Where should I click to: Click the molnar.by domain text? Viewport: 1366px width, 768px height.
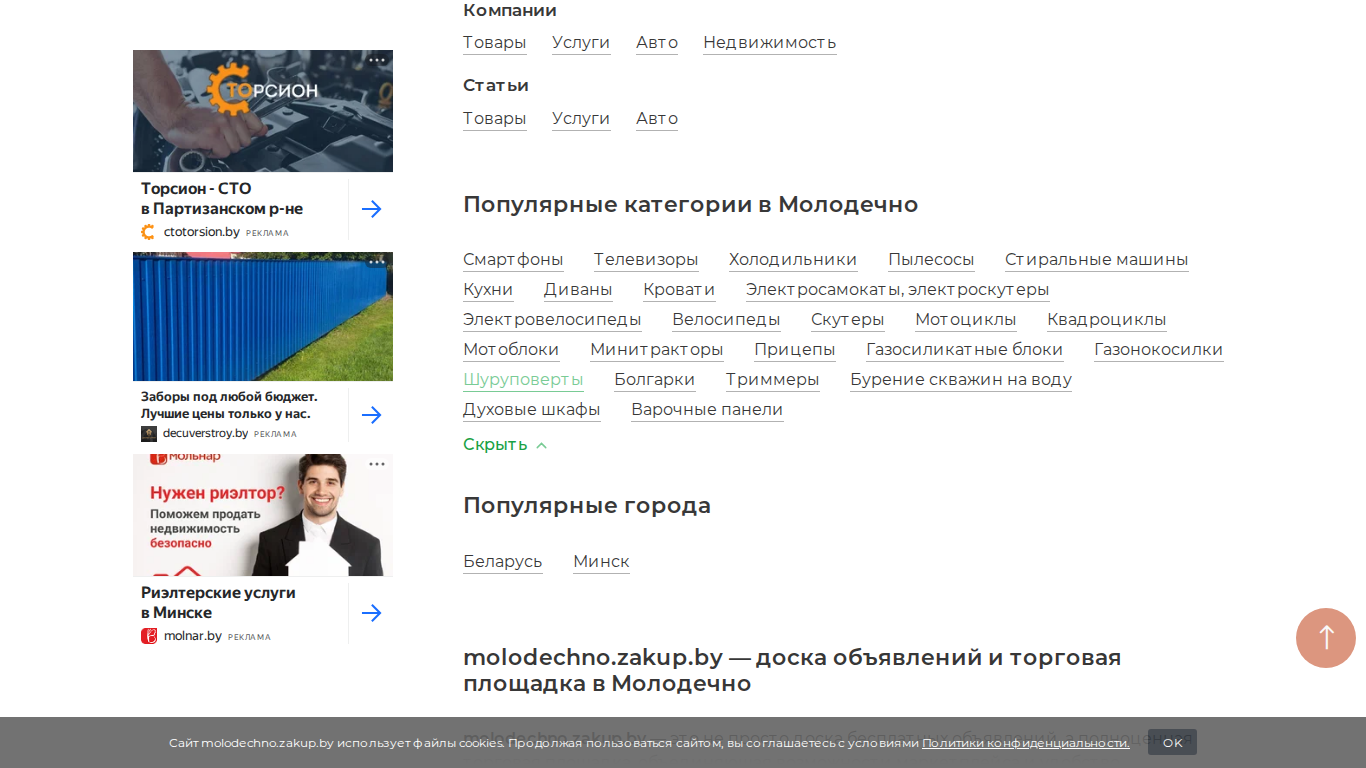pyautogui.click(x=193, y=636)
